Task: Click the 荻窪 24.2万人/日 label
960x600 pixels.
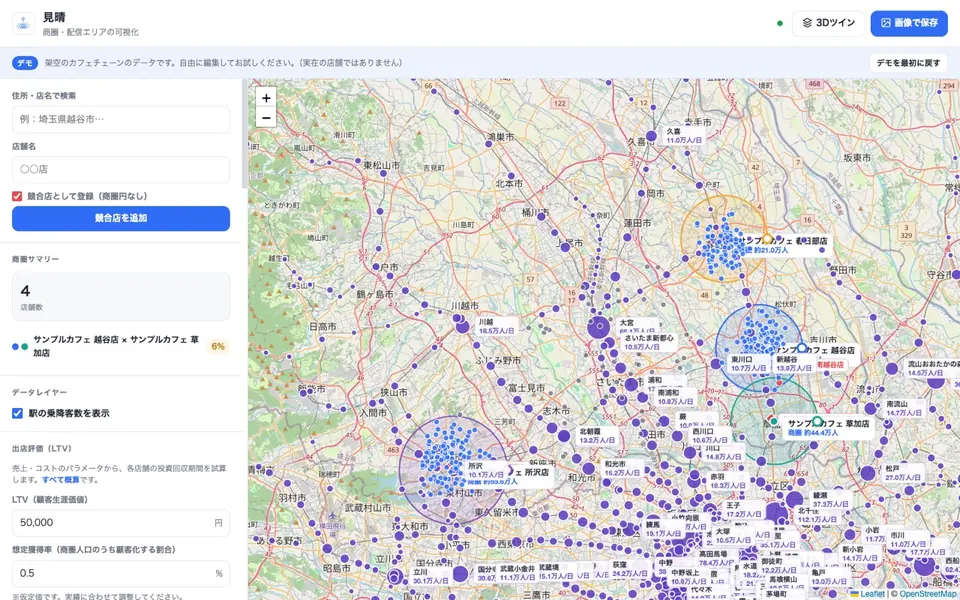Action: pos(631,569)
